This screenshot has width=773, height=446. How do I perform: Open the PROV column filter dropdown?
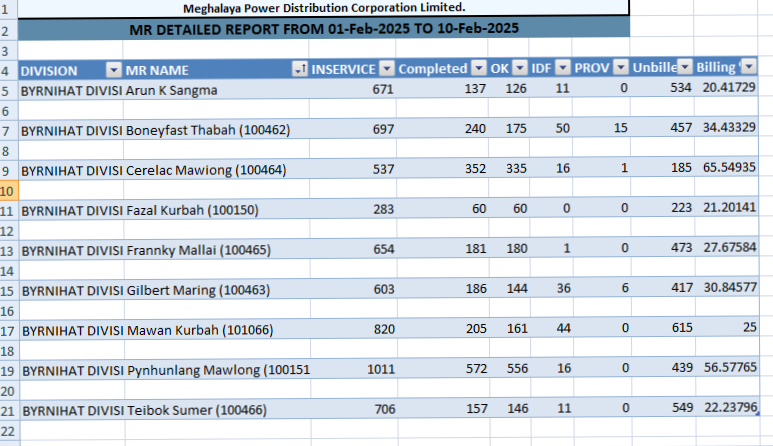pos(622,67)
